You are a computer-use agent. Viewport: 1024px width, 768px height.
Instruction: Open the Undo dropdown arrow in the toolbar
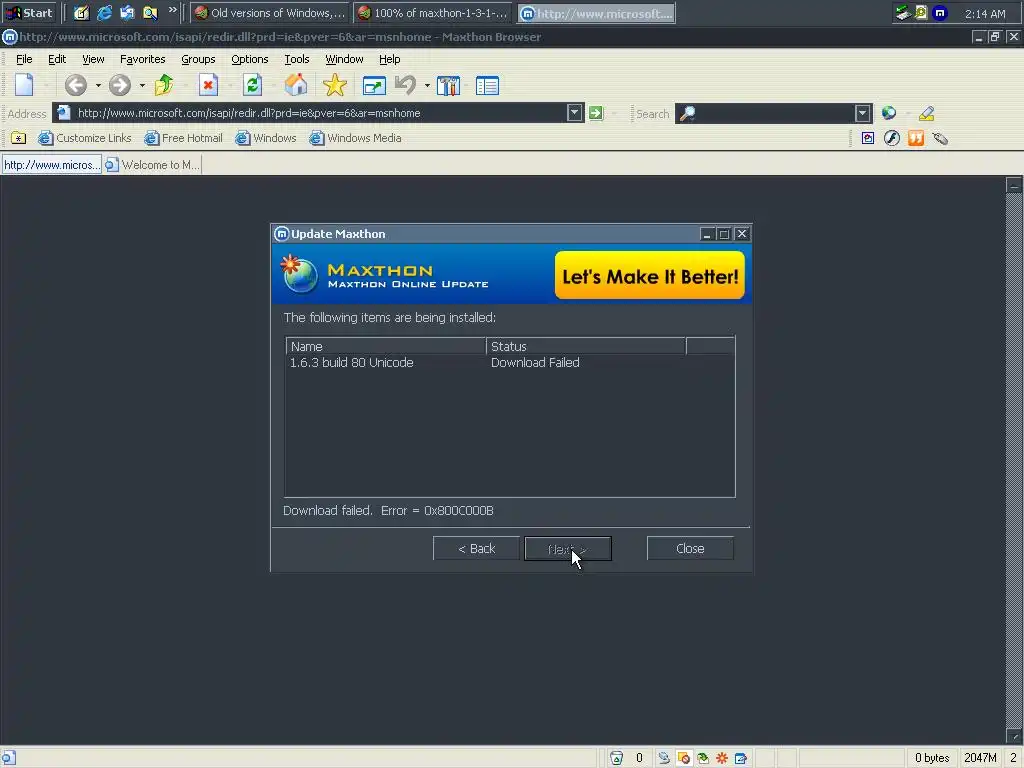click(427, 86)
